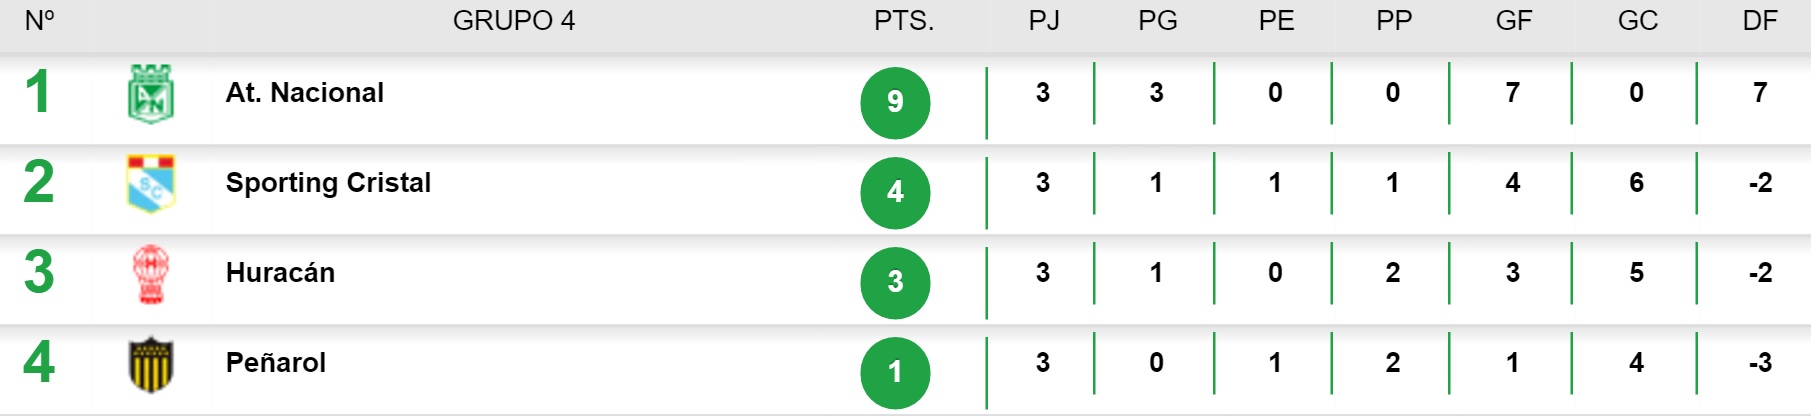Click Peñarol's green 1 point badge
The image size is (1811, 416).
click(895, 372)
